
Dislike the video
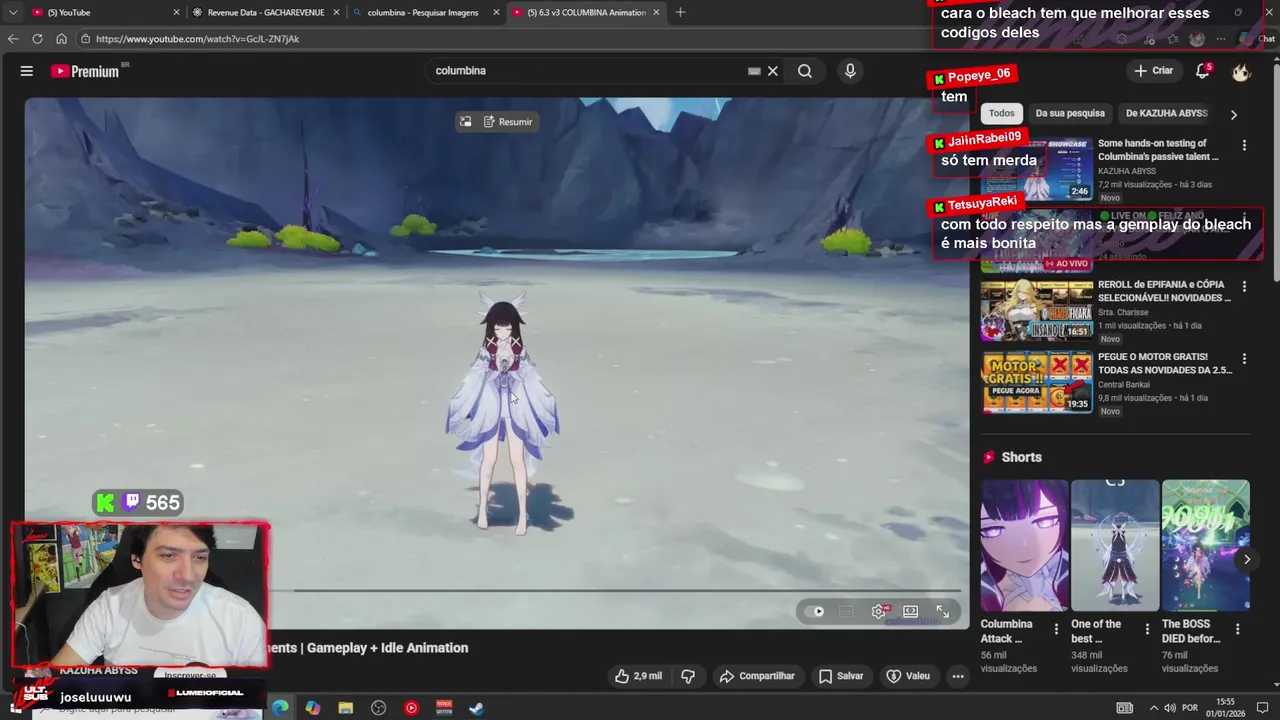688,676
